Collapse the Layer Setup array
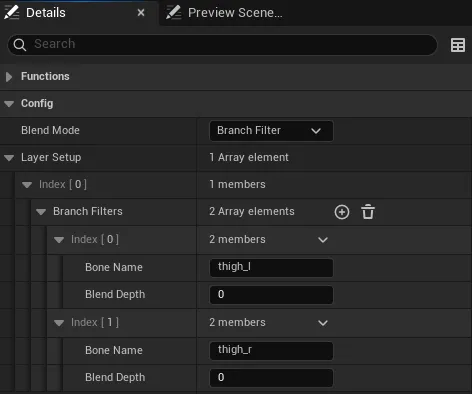 tap(9, 158)
